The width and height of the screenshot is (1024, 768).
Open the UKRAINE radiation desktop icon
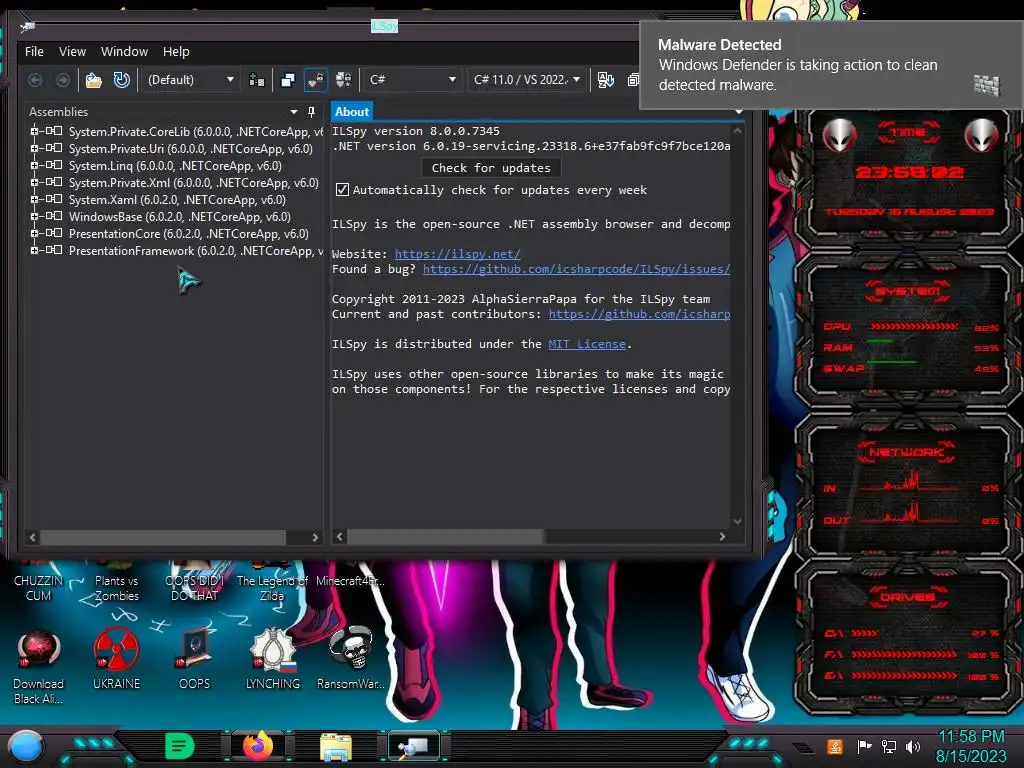[x=116, y=658]
